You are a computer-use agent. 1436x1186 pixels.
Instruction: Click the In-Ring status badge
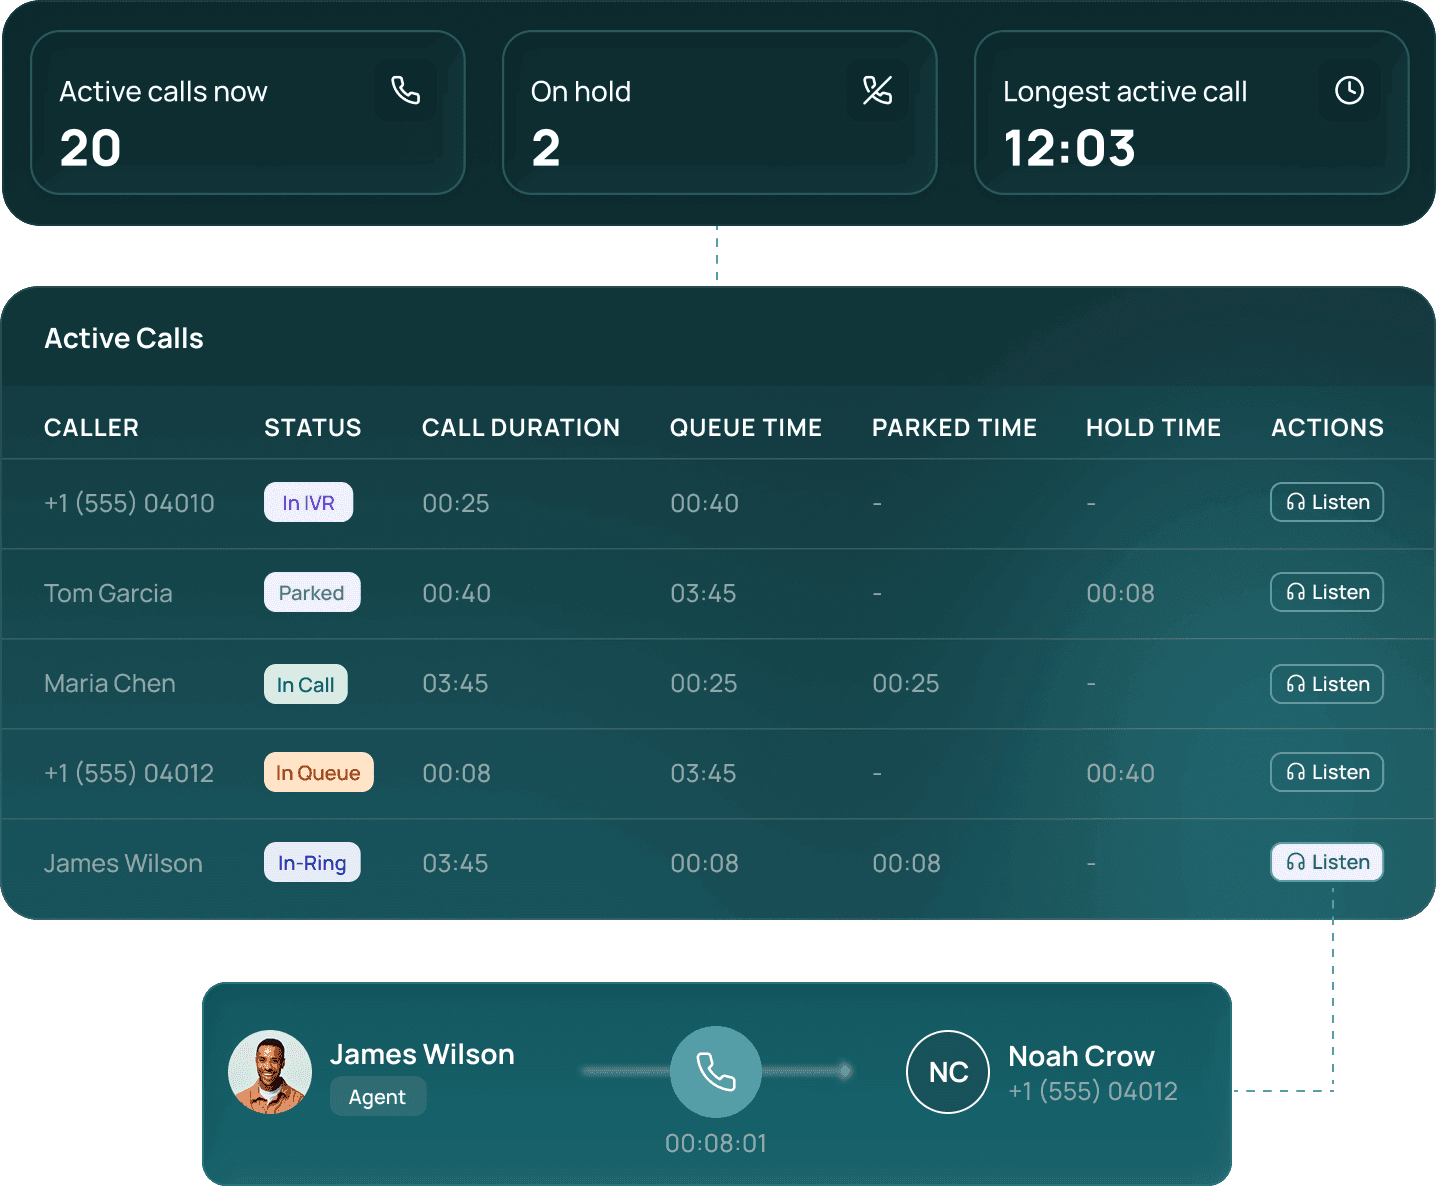point(312,862)
